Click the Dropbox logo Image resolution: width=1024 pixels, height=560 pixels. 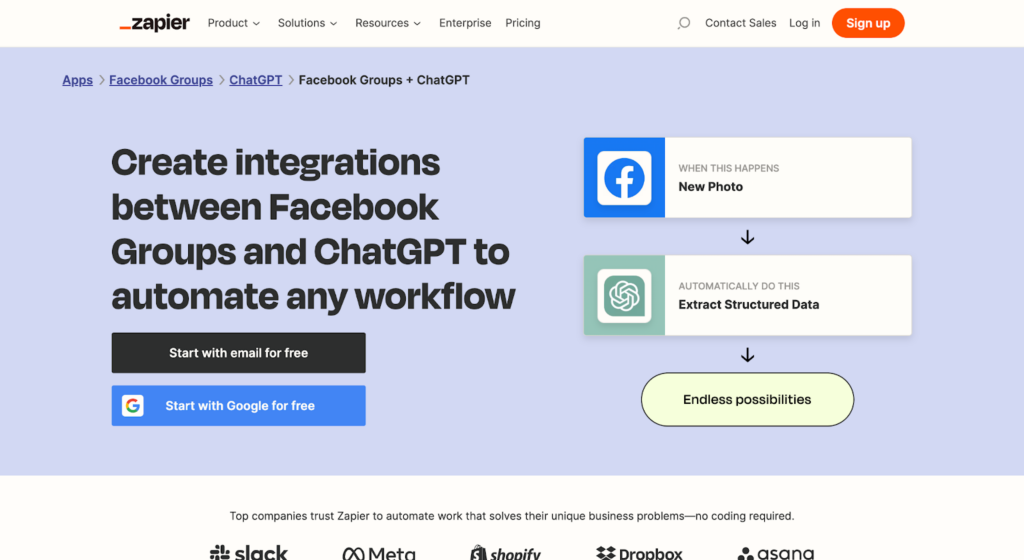point(639,553)
